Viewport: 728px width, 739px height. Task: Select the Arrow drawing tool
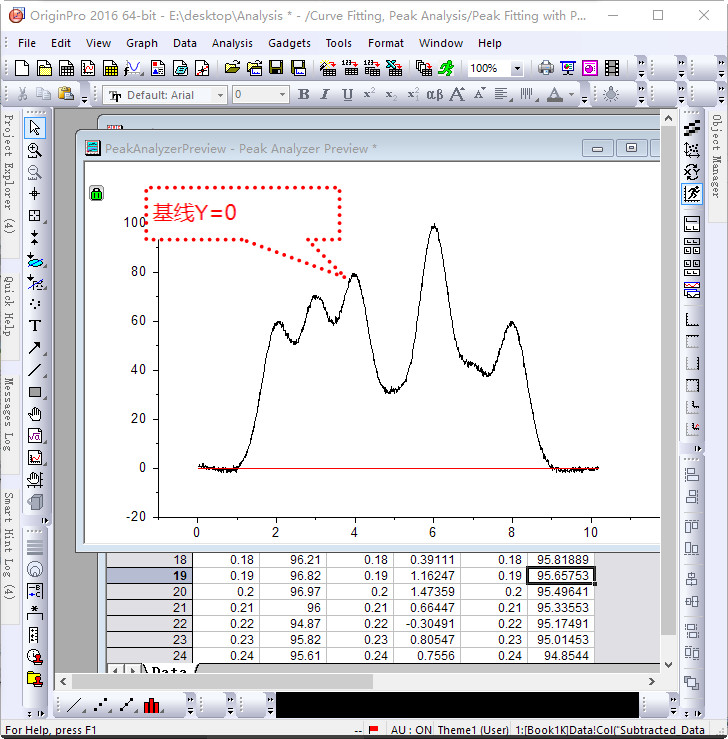(x=34, y=348)
